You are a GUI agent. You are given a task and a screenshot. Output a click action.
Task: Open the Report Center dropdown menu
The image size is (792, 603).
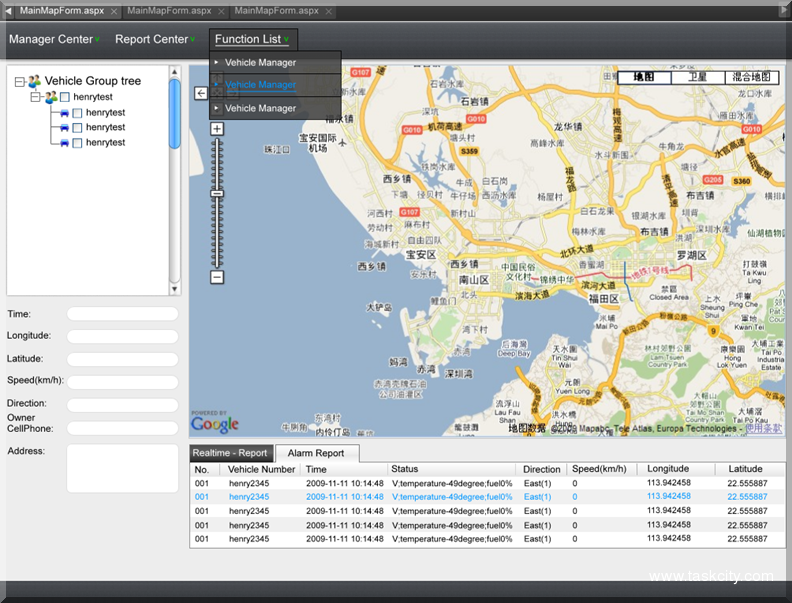coord(155,39)
